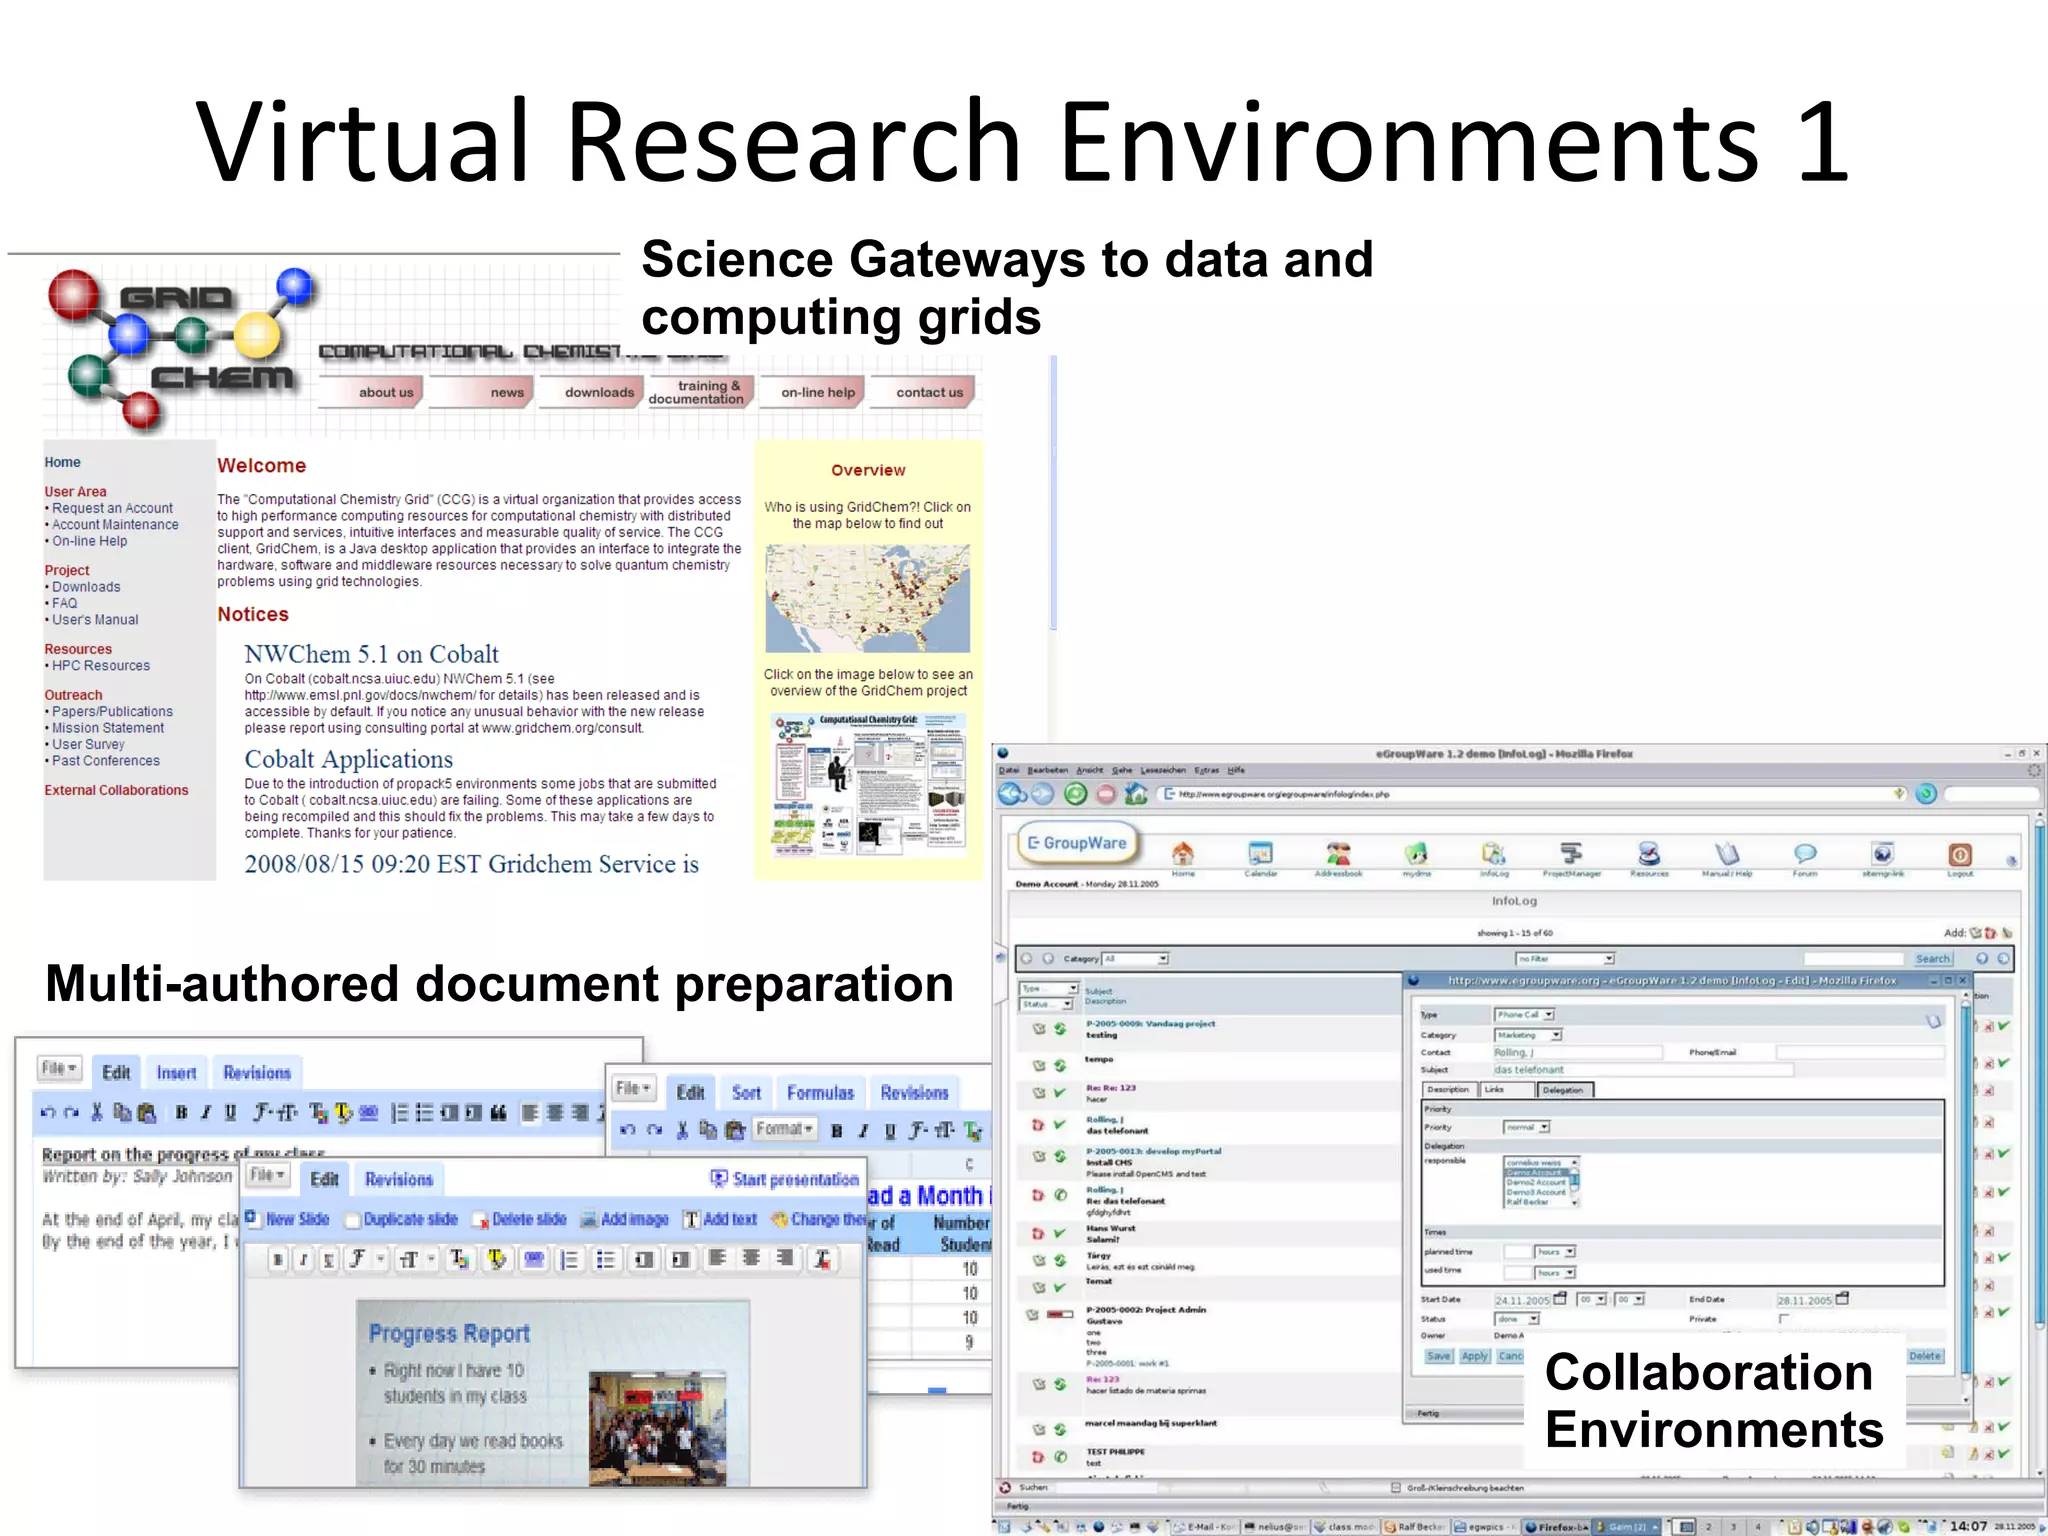Open the ProjectManager app icon

(x=1571, y=853)
